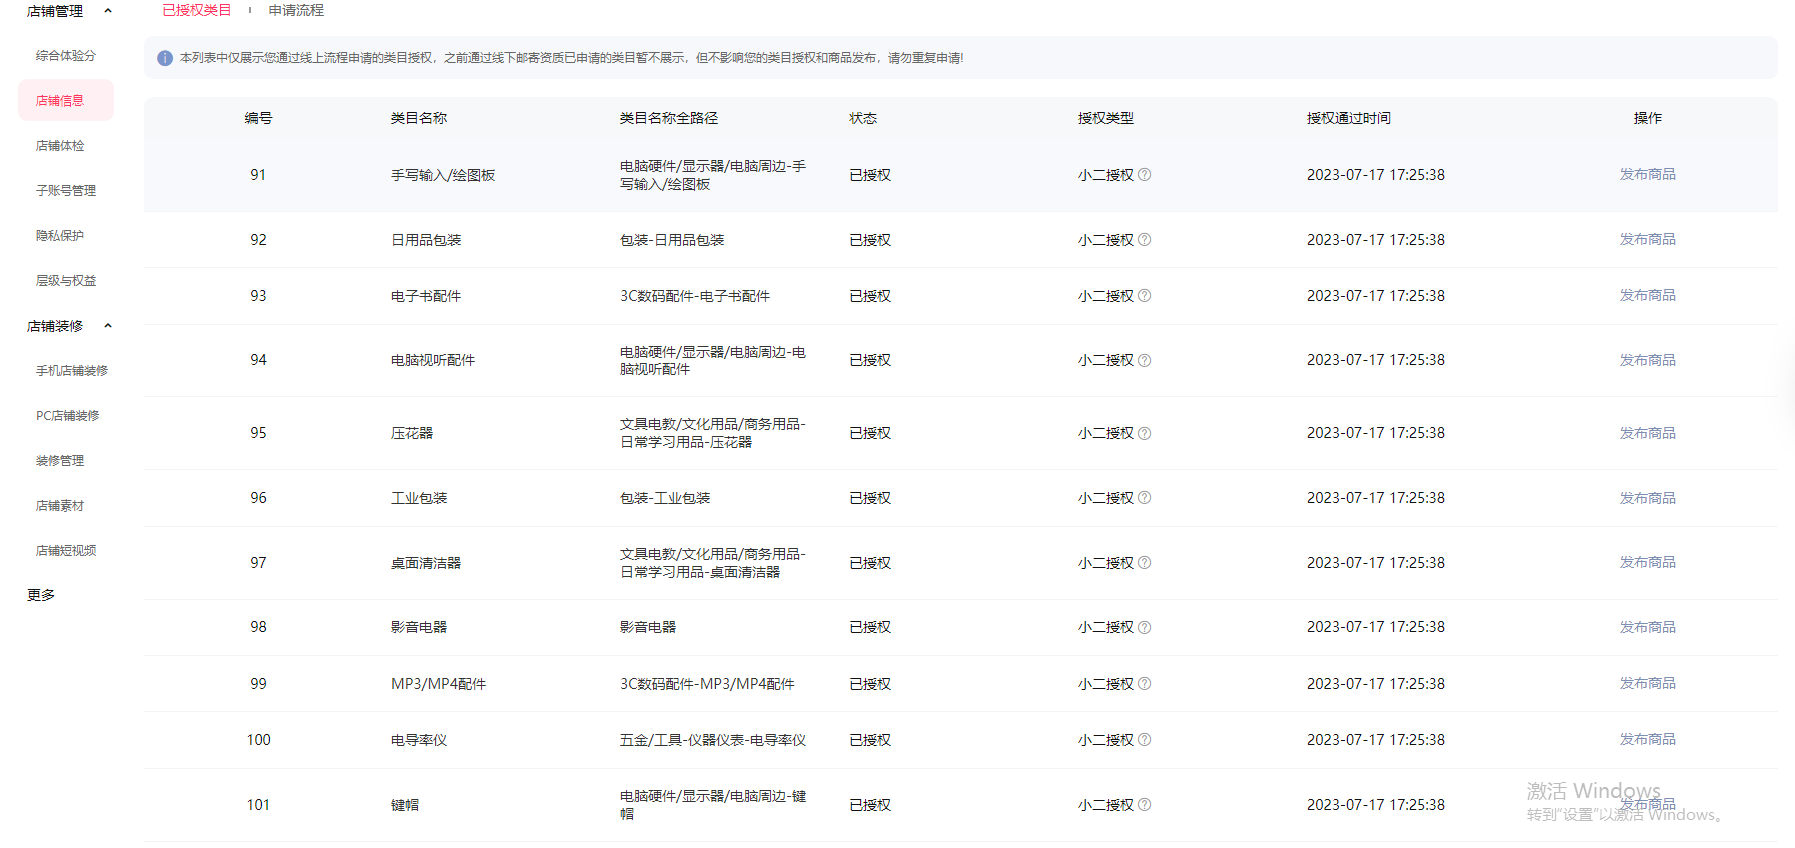Expand the 更多 sidebar section

[41, 595]
